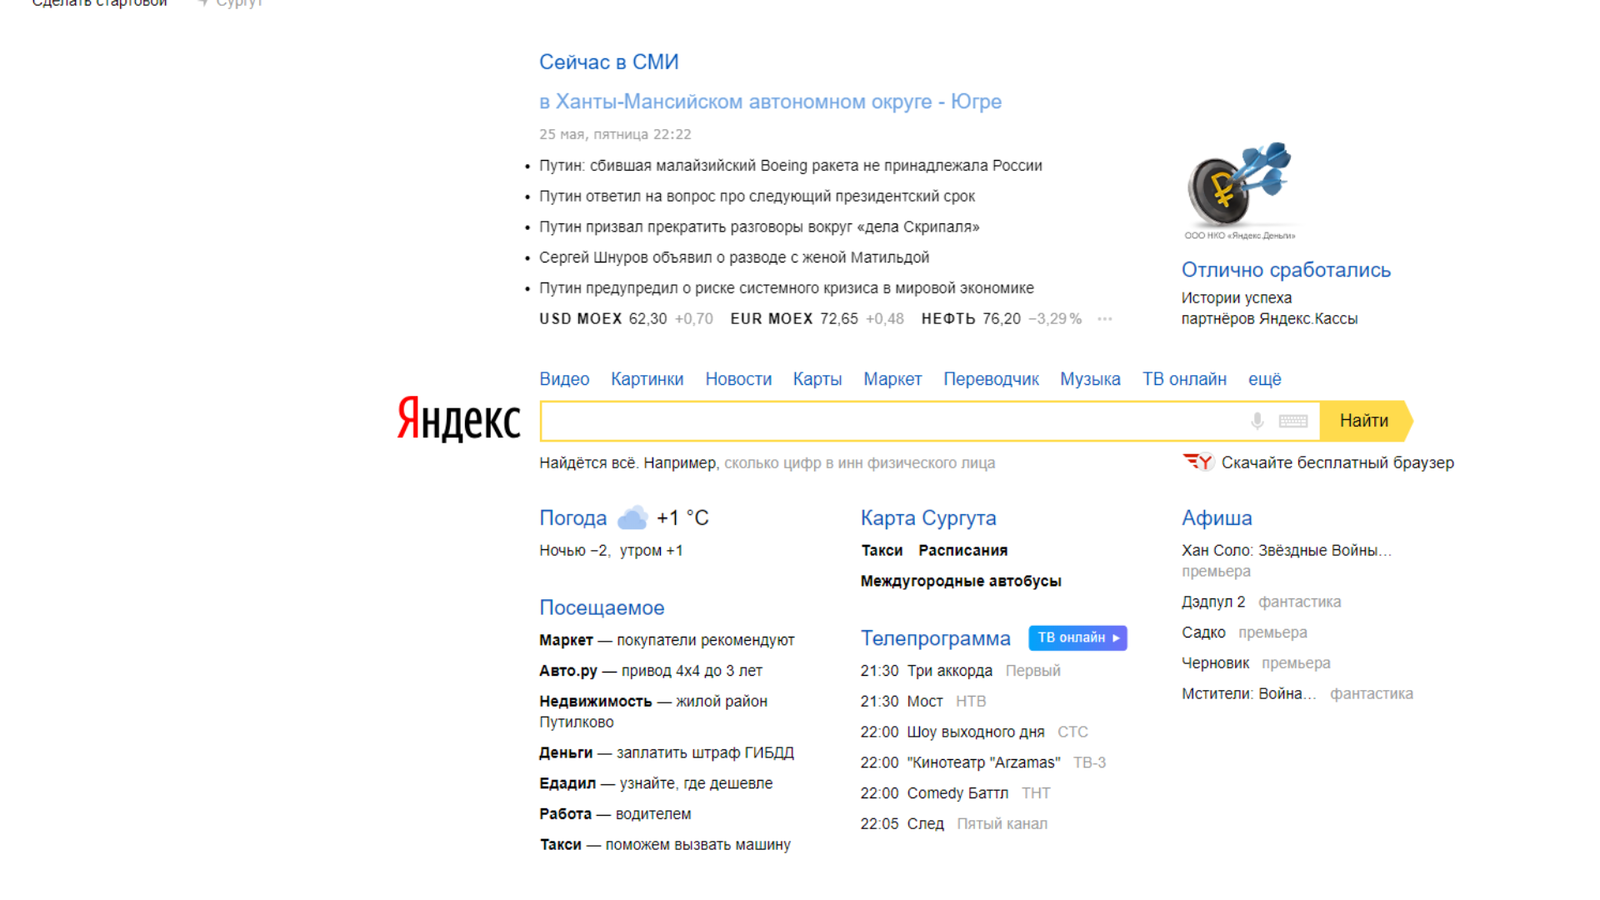Open Междугородные автобусы link
1600x900 pixels.
coord(961,581)
